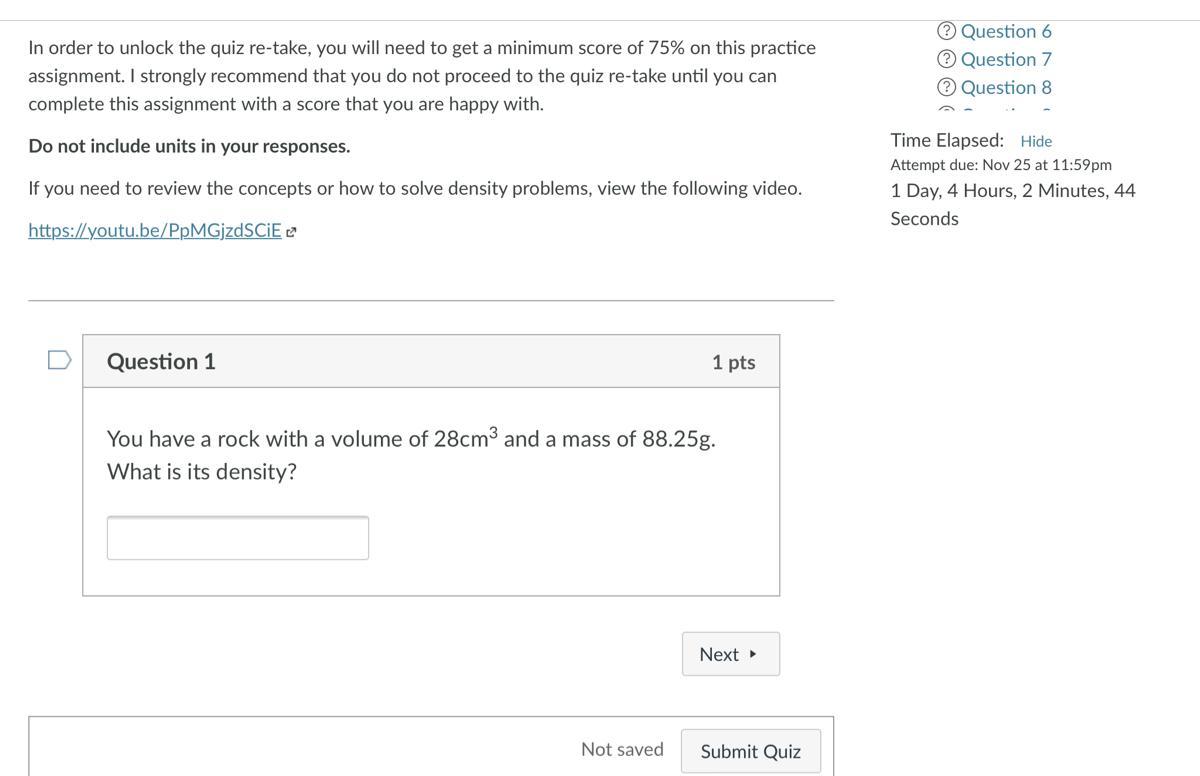Click the question mark icon beside Question 6
This screenshot has width=1200, height=776.
click(946, 31)
